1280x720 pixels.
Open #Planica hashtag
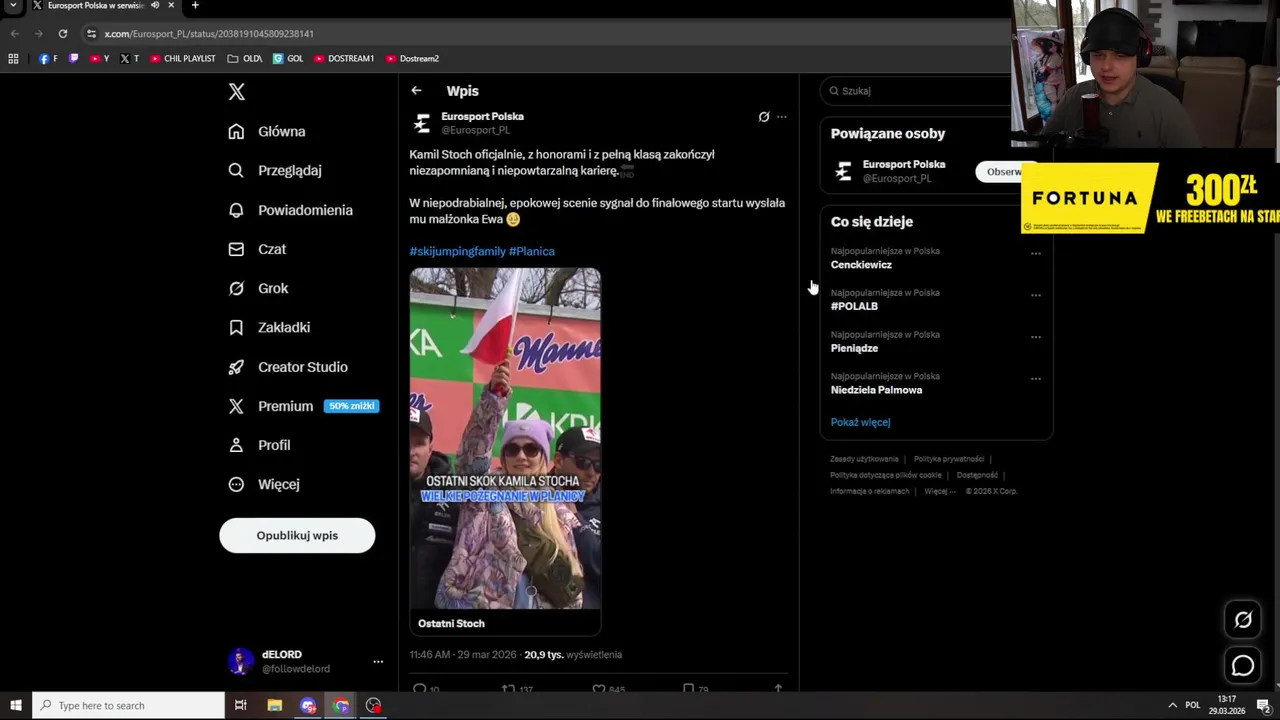click(x=532, y=251)
